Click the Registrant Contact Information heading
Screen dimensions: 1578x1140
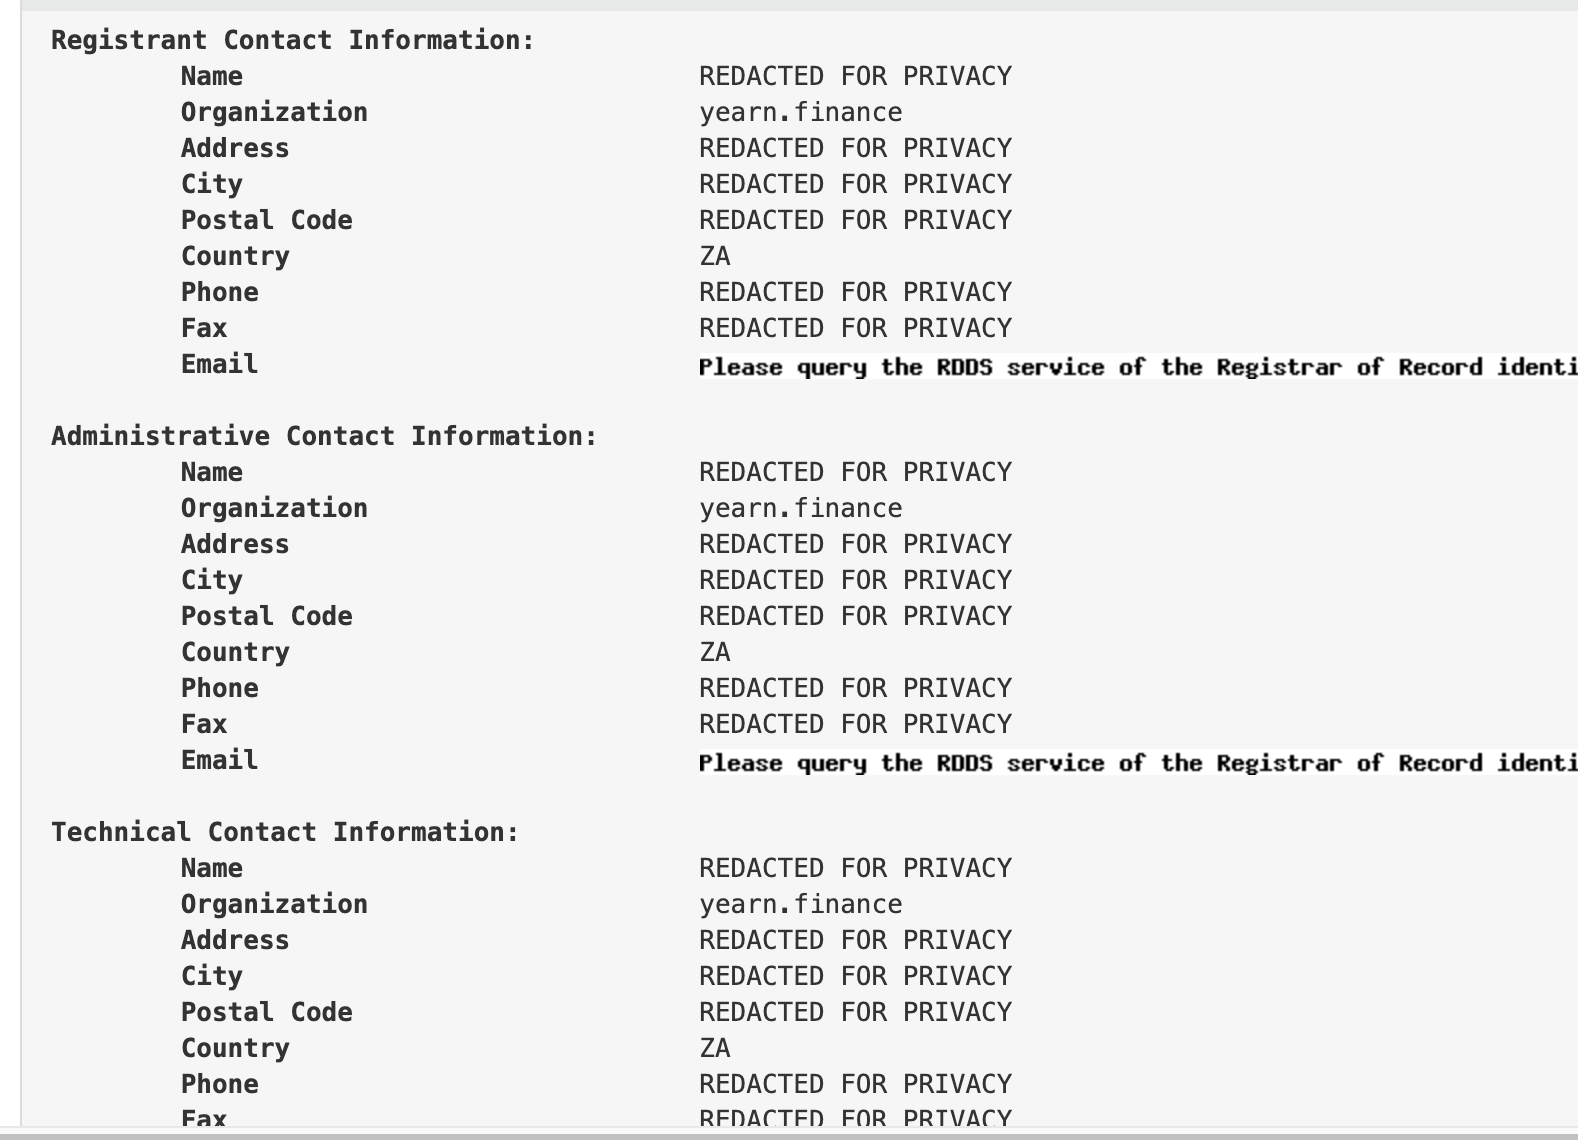coord(293,40)
